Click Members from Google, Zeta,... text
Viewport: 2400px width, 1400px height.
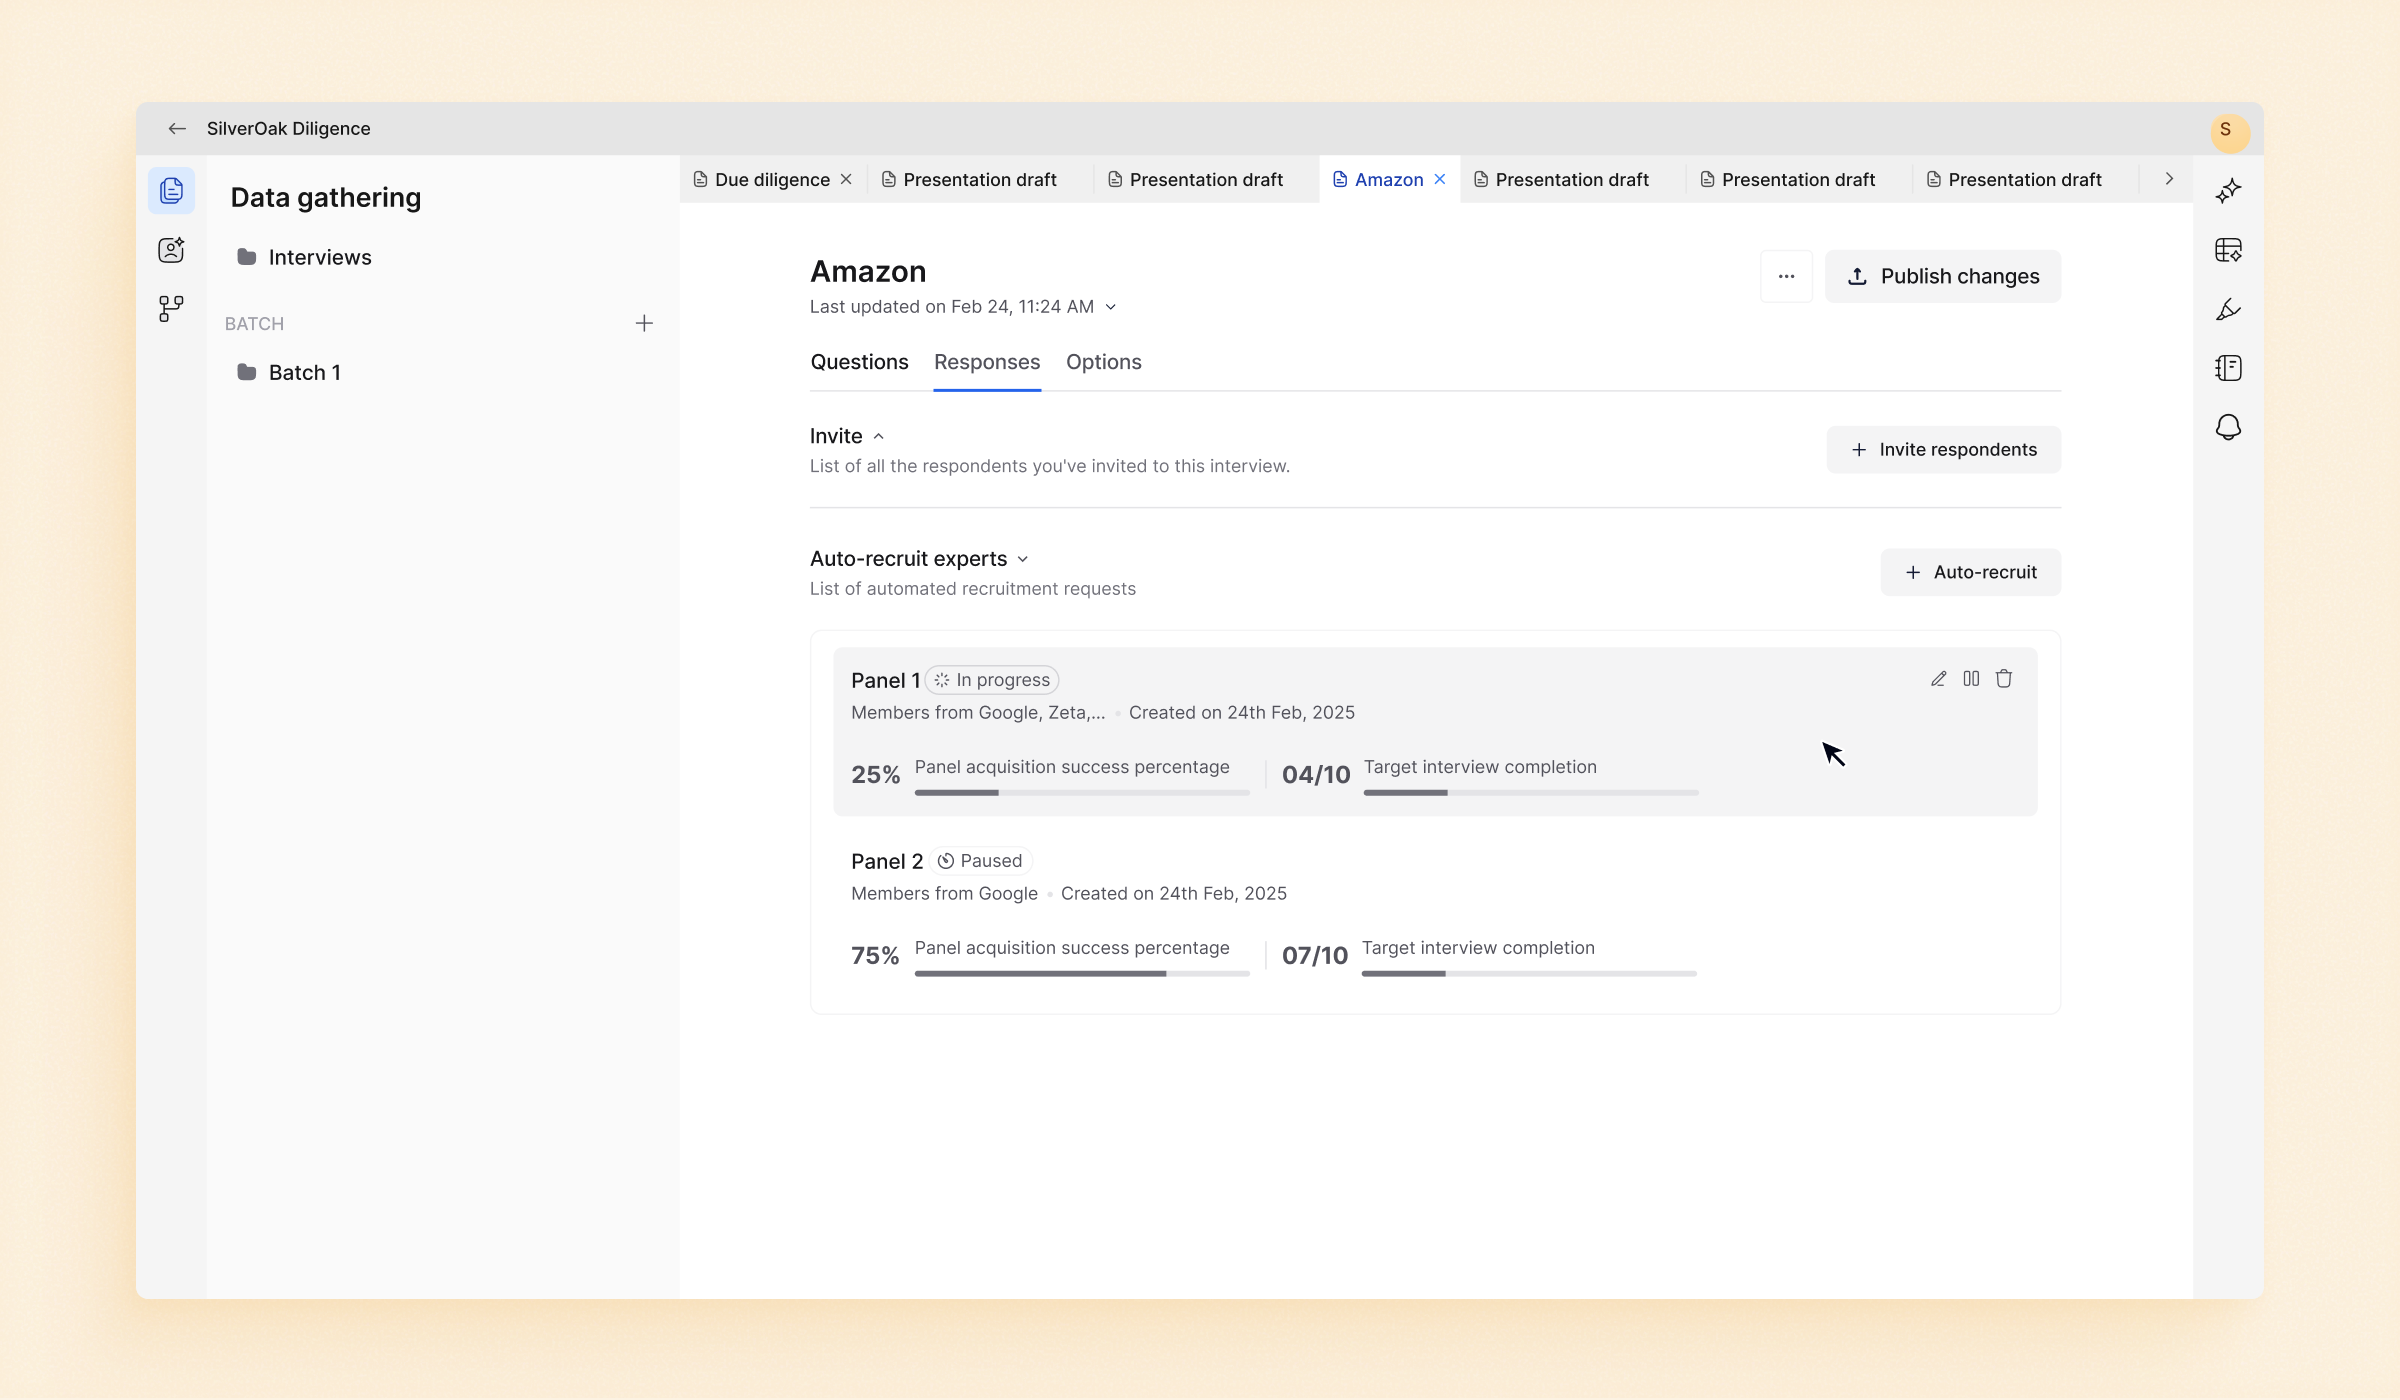(978, 713)
